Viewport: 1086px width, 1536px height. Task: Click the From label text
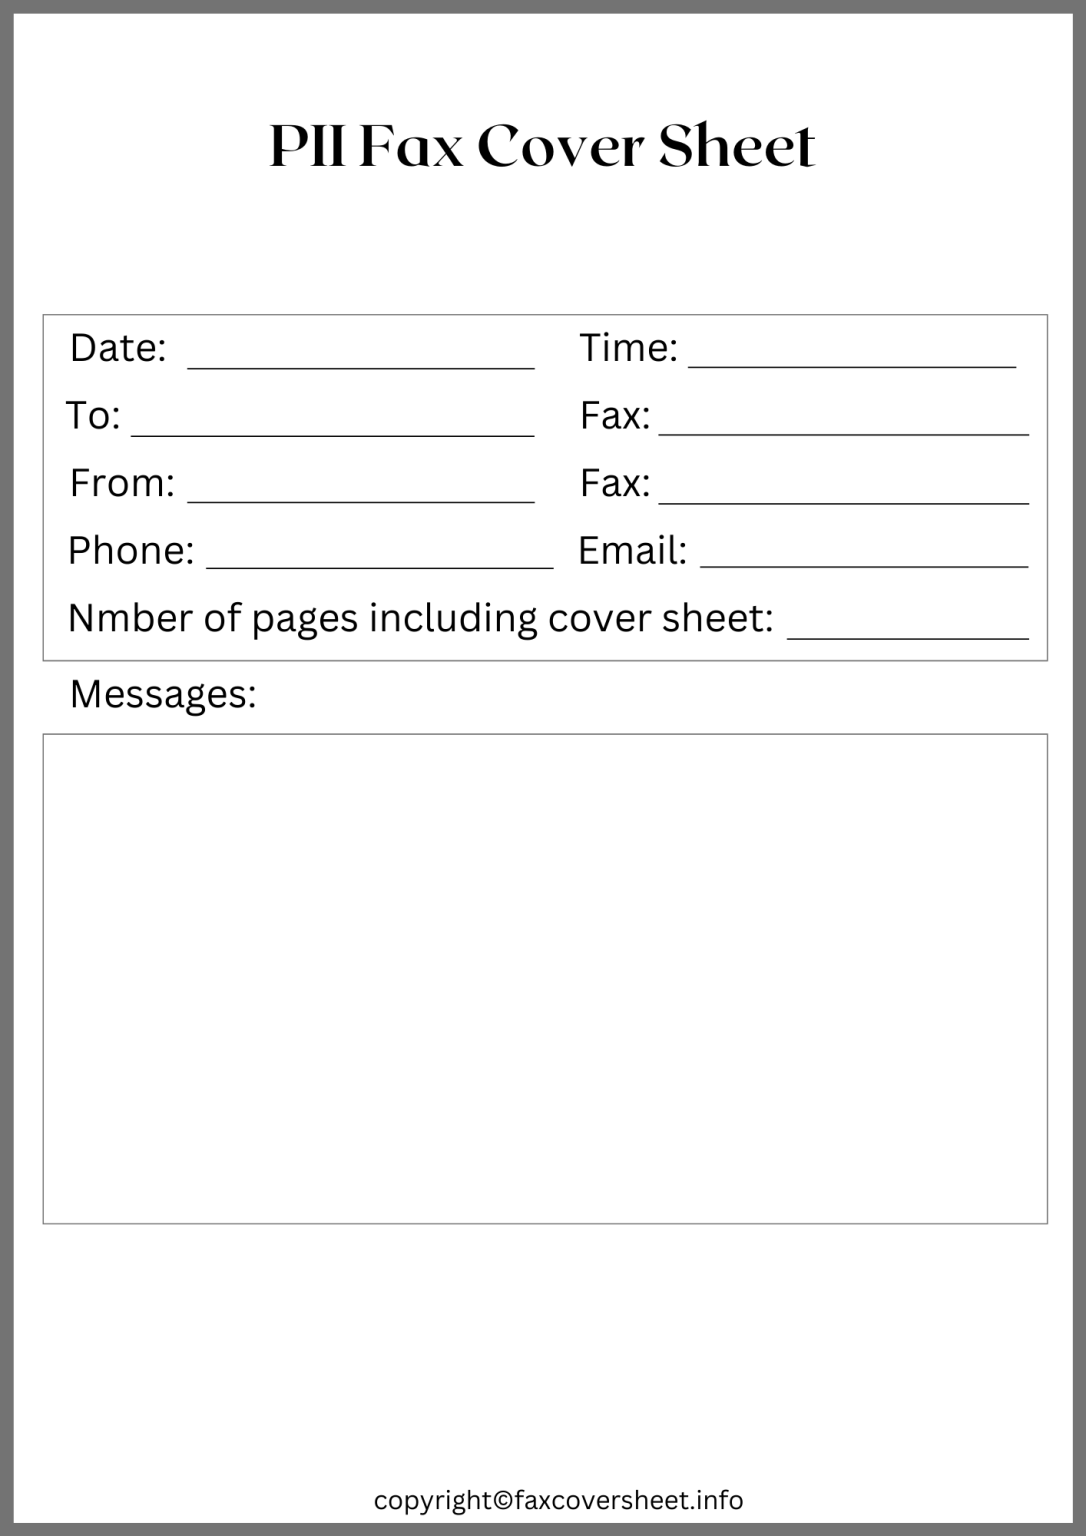click(x=120, y=482)
